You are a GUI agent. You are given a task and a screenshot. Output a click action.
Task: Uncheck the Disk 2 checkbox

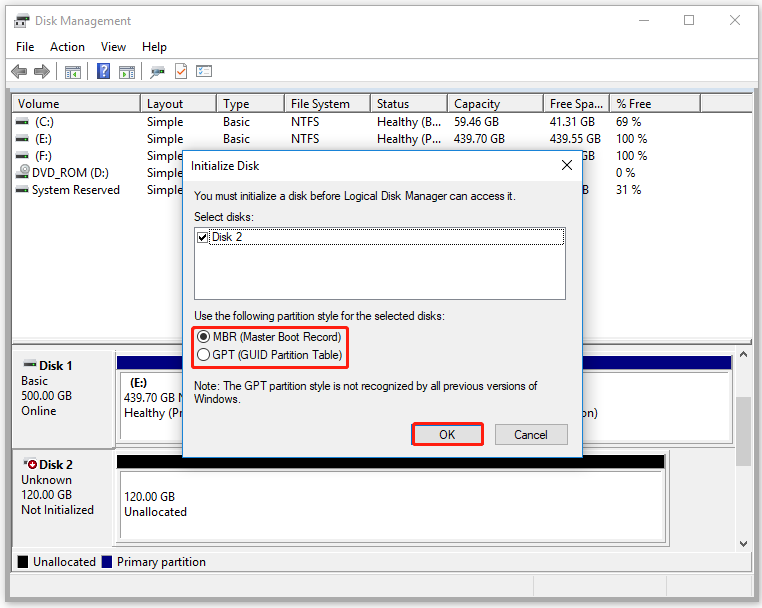(x=203, y=238)
